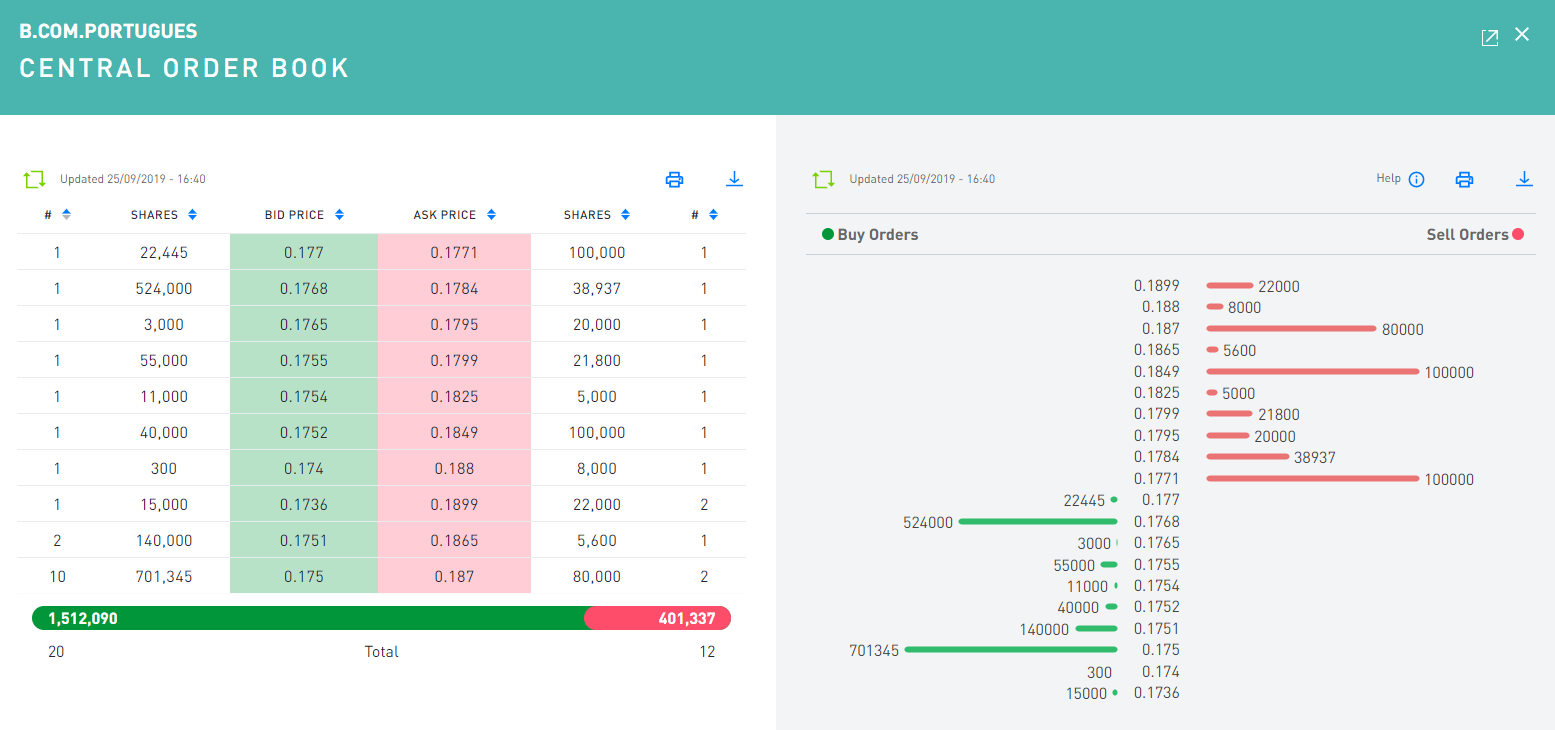Toggle Sell Orders legend item
Image resolution: width=1555 pixels, height=730 pixels.
(x=1474, y=235)
